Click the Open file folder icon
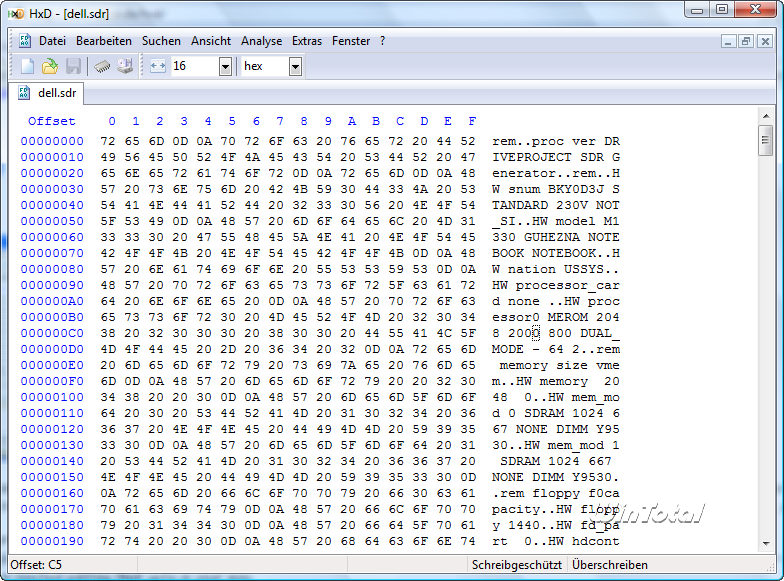The image size is (784, 581). click(x=50, y=66)
